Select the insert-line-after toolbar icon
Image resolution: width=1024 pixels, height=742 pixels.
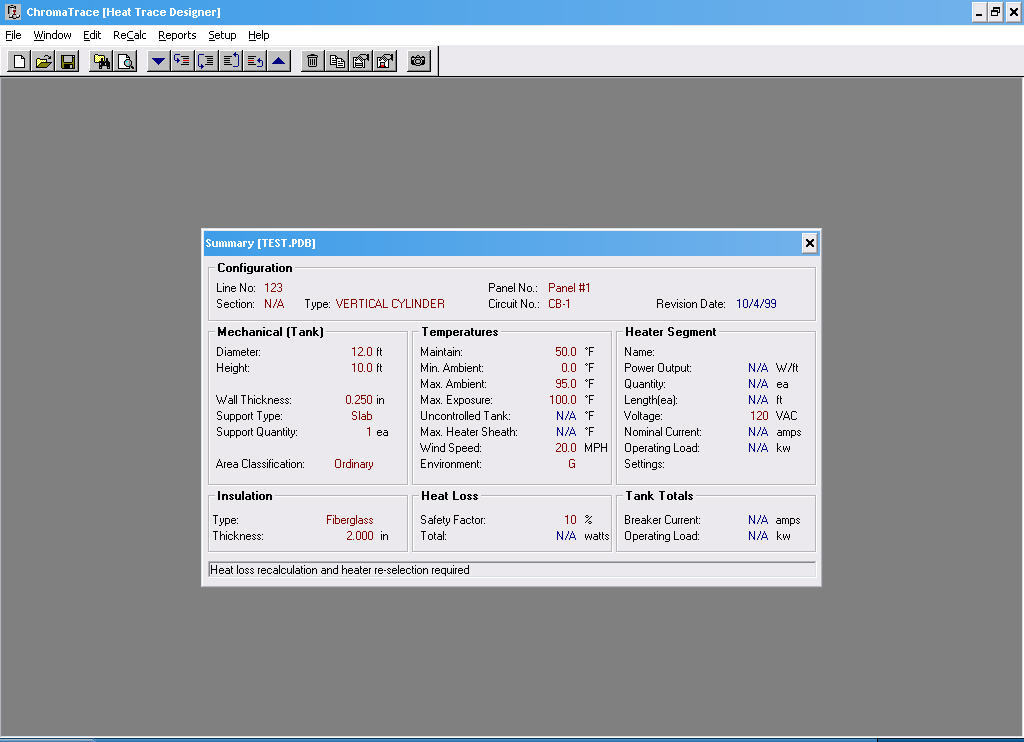(205, 60)
